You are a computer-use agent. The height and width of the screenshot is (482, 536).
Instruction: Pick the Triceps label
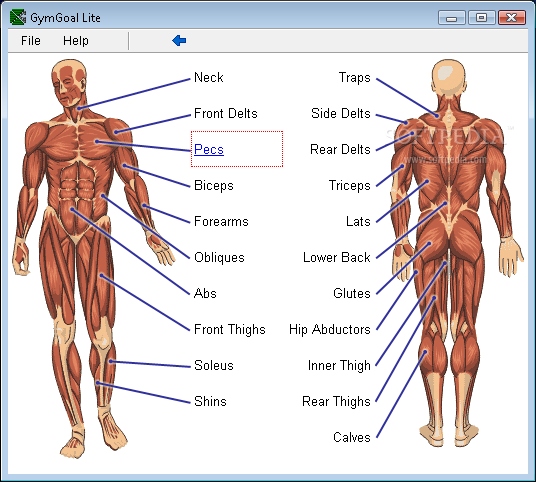click(x=349, y=186)
